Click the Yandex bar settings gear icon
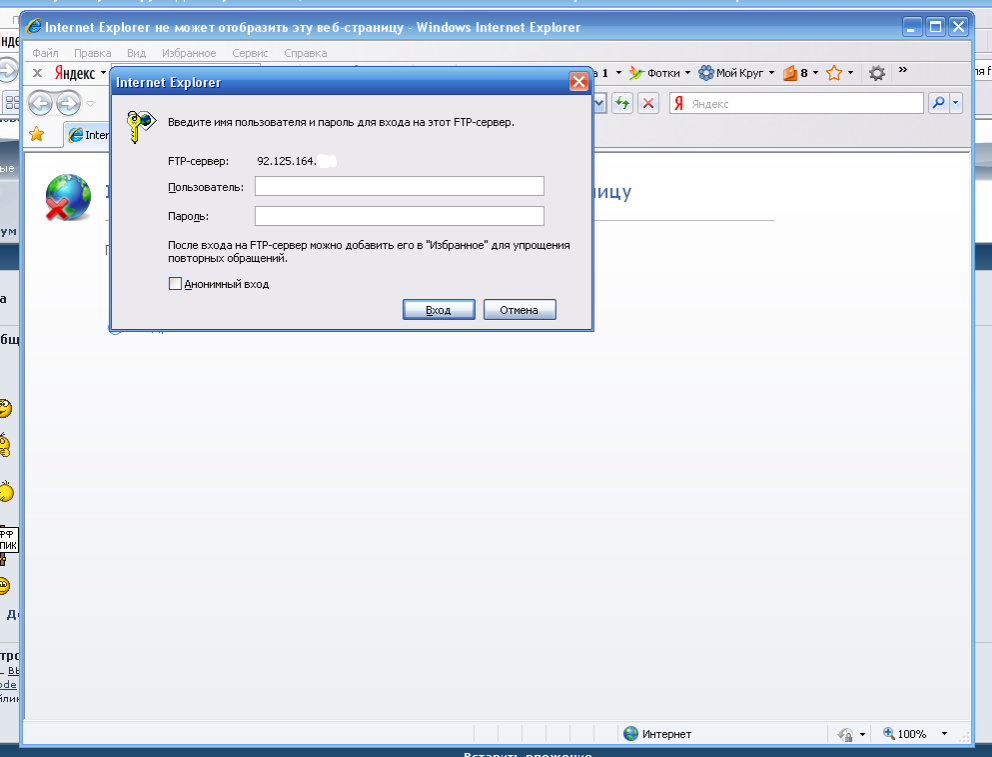The height and width of the screenshot is (757, 992). click(877, 73)
